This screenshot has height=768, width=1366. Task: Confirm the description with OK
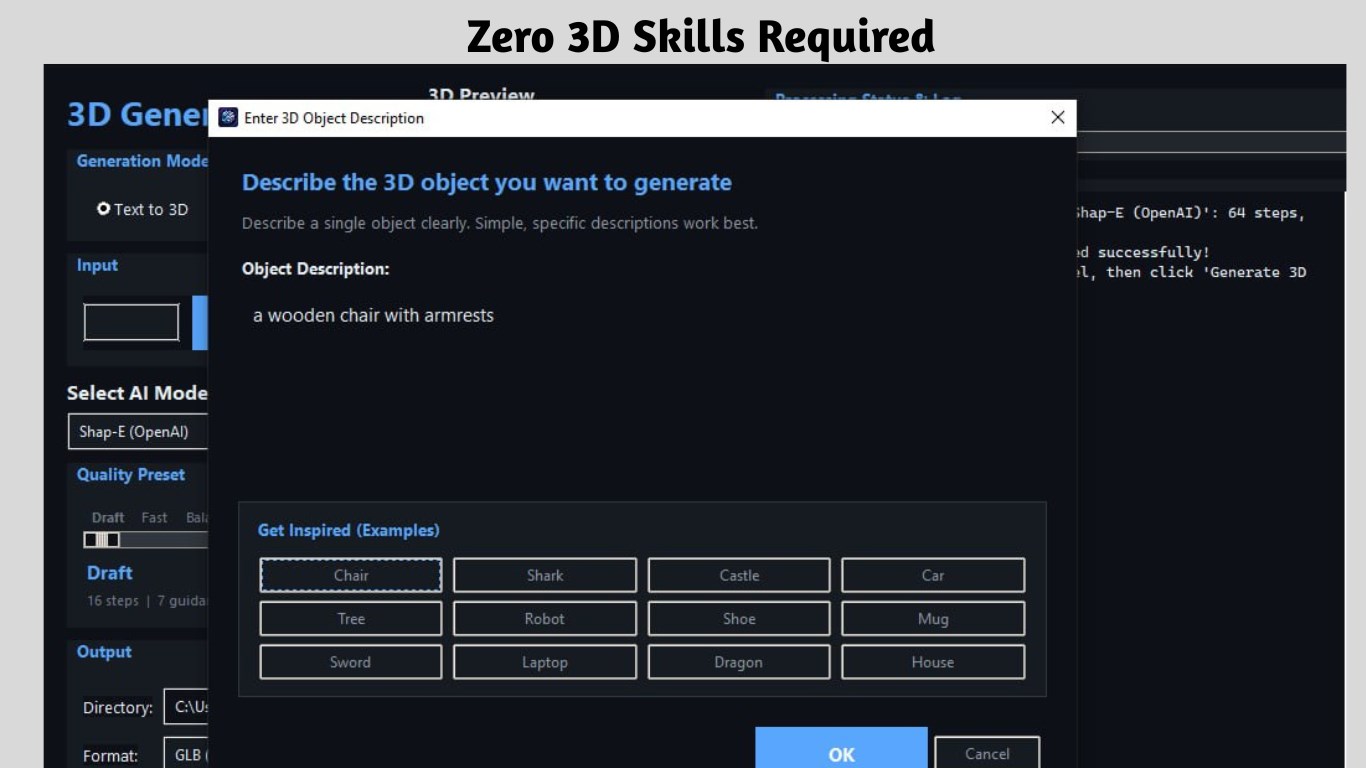point(841,748)
